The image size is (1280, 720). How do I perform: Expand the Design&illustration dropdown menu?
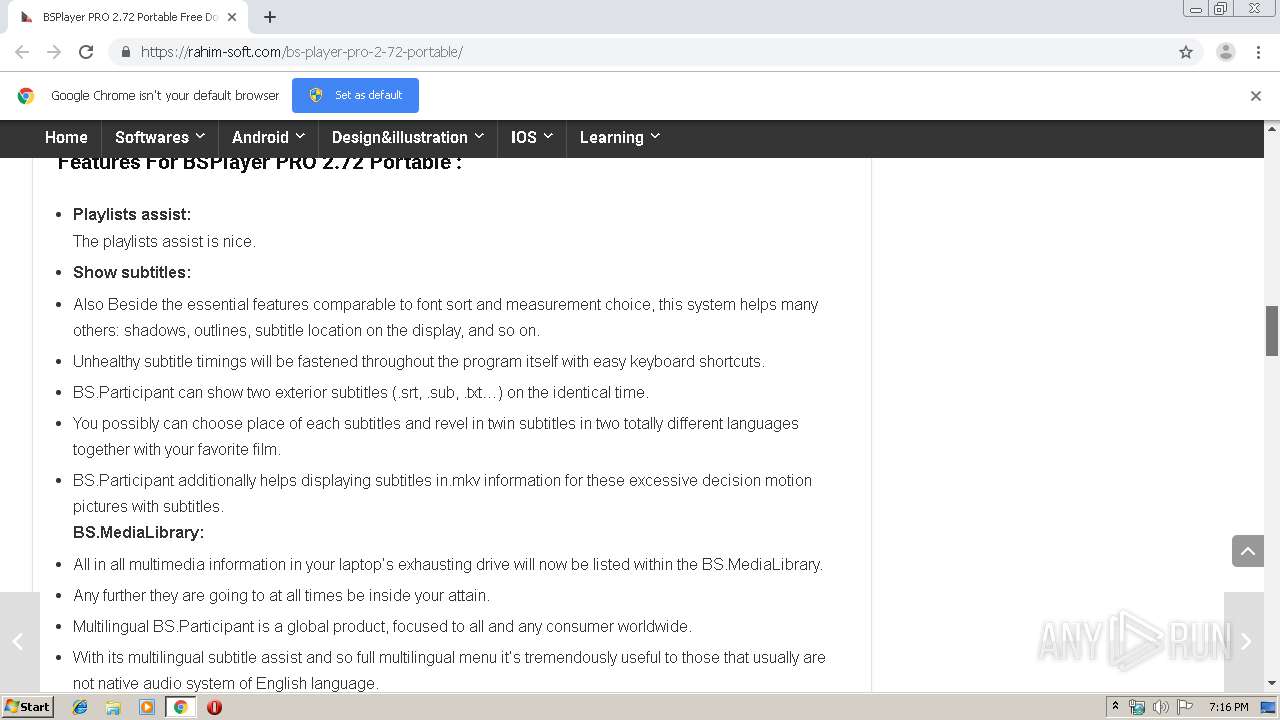pos(408,138)
